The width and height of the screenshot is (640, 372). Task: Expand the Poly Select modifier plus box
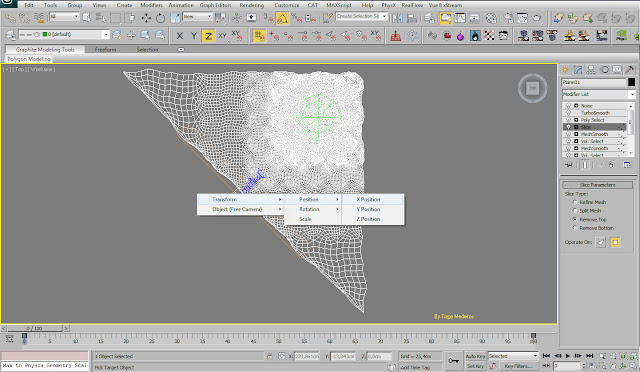tap(576, 120)
